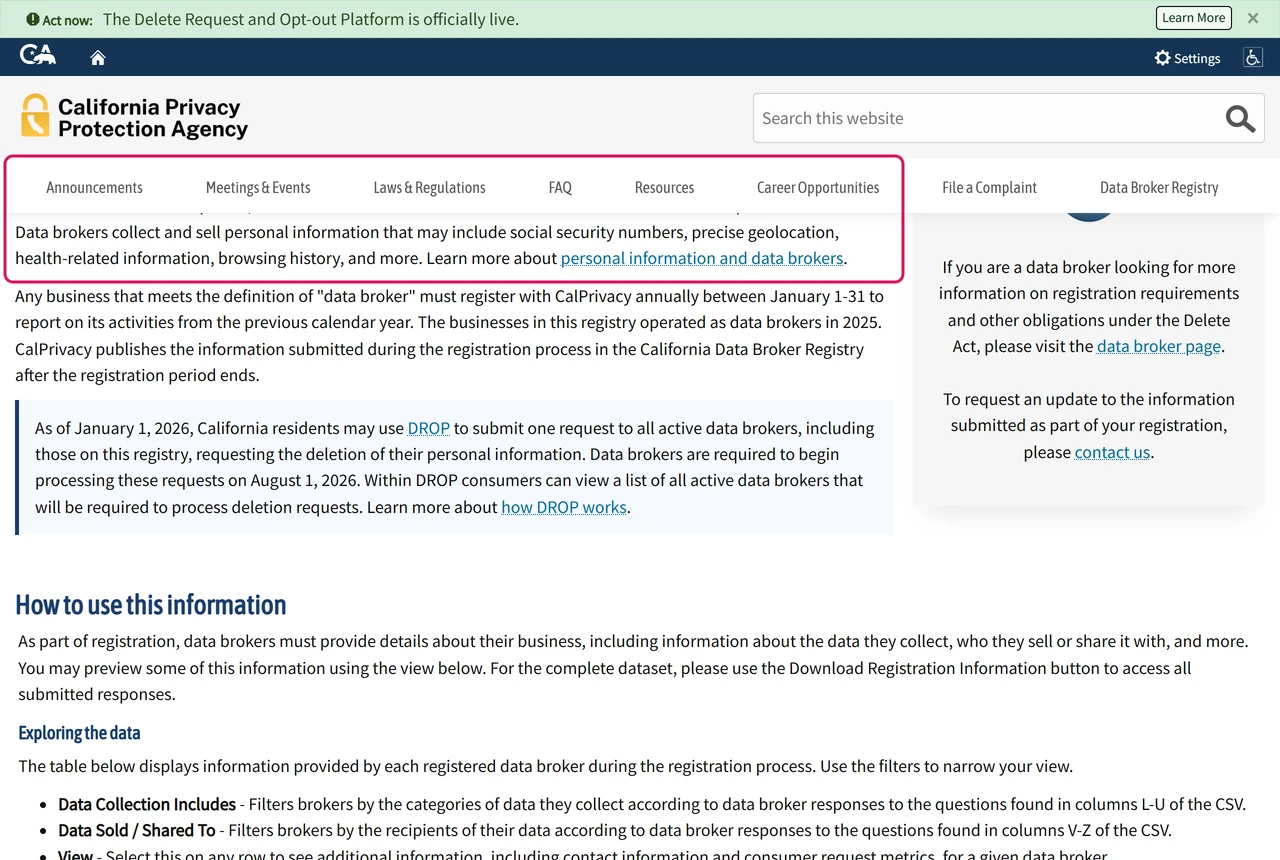Open the File a Complaint menu item
Viewport: 1280px width, 860px height.
click(989, 187)
